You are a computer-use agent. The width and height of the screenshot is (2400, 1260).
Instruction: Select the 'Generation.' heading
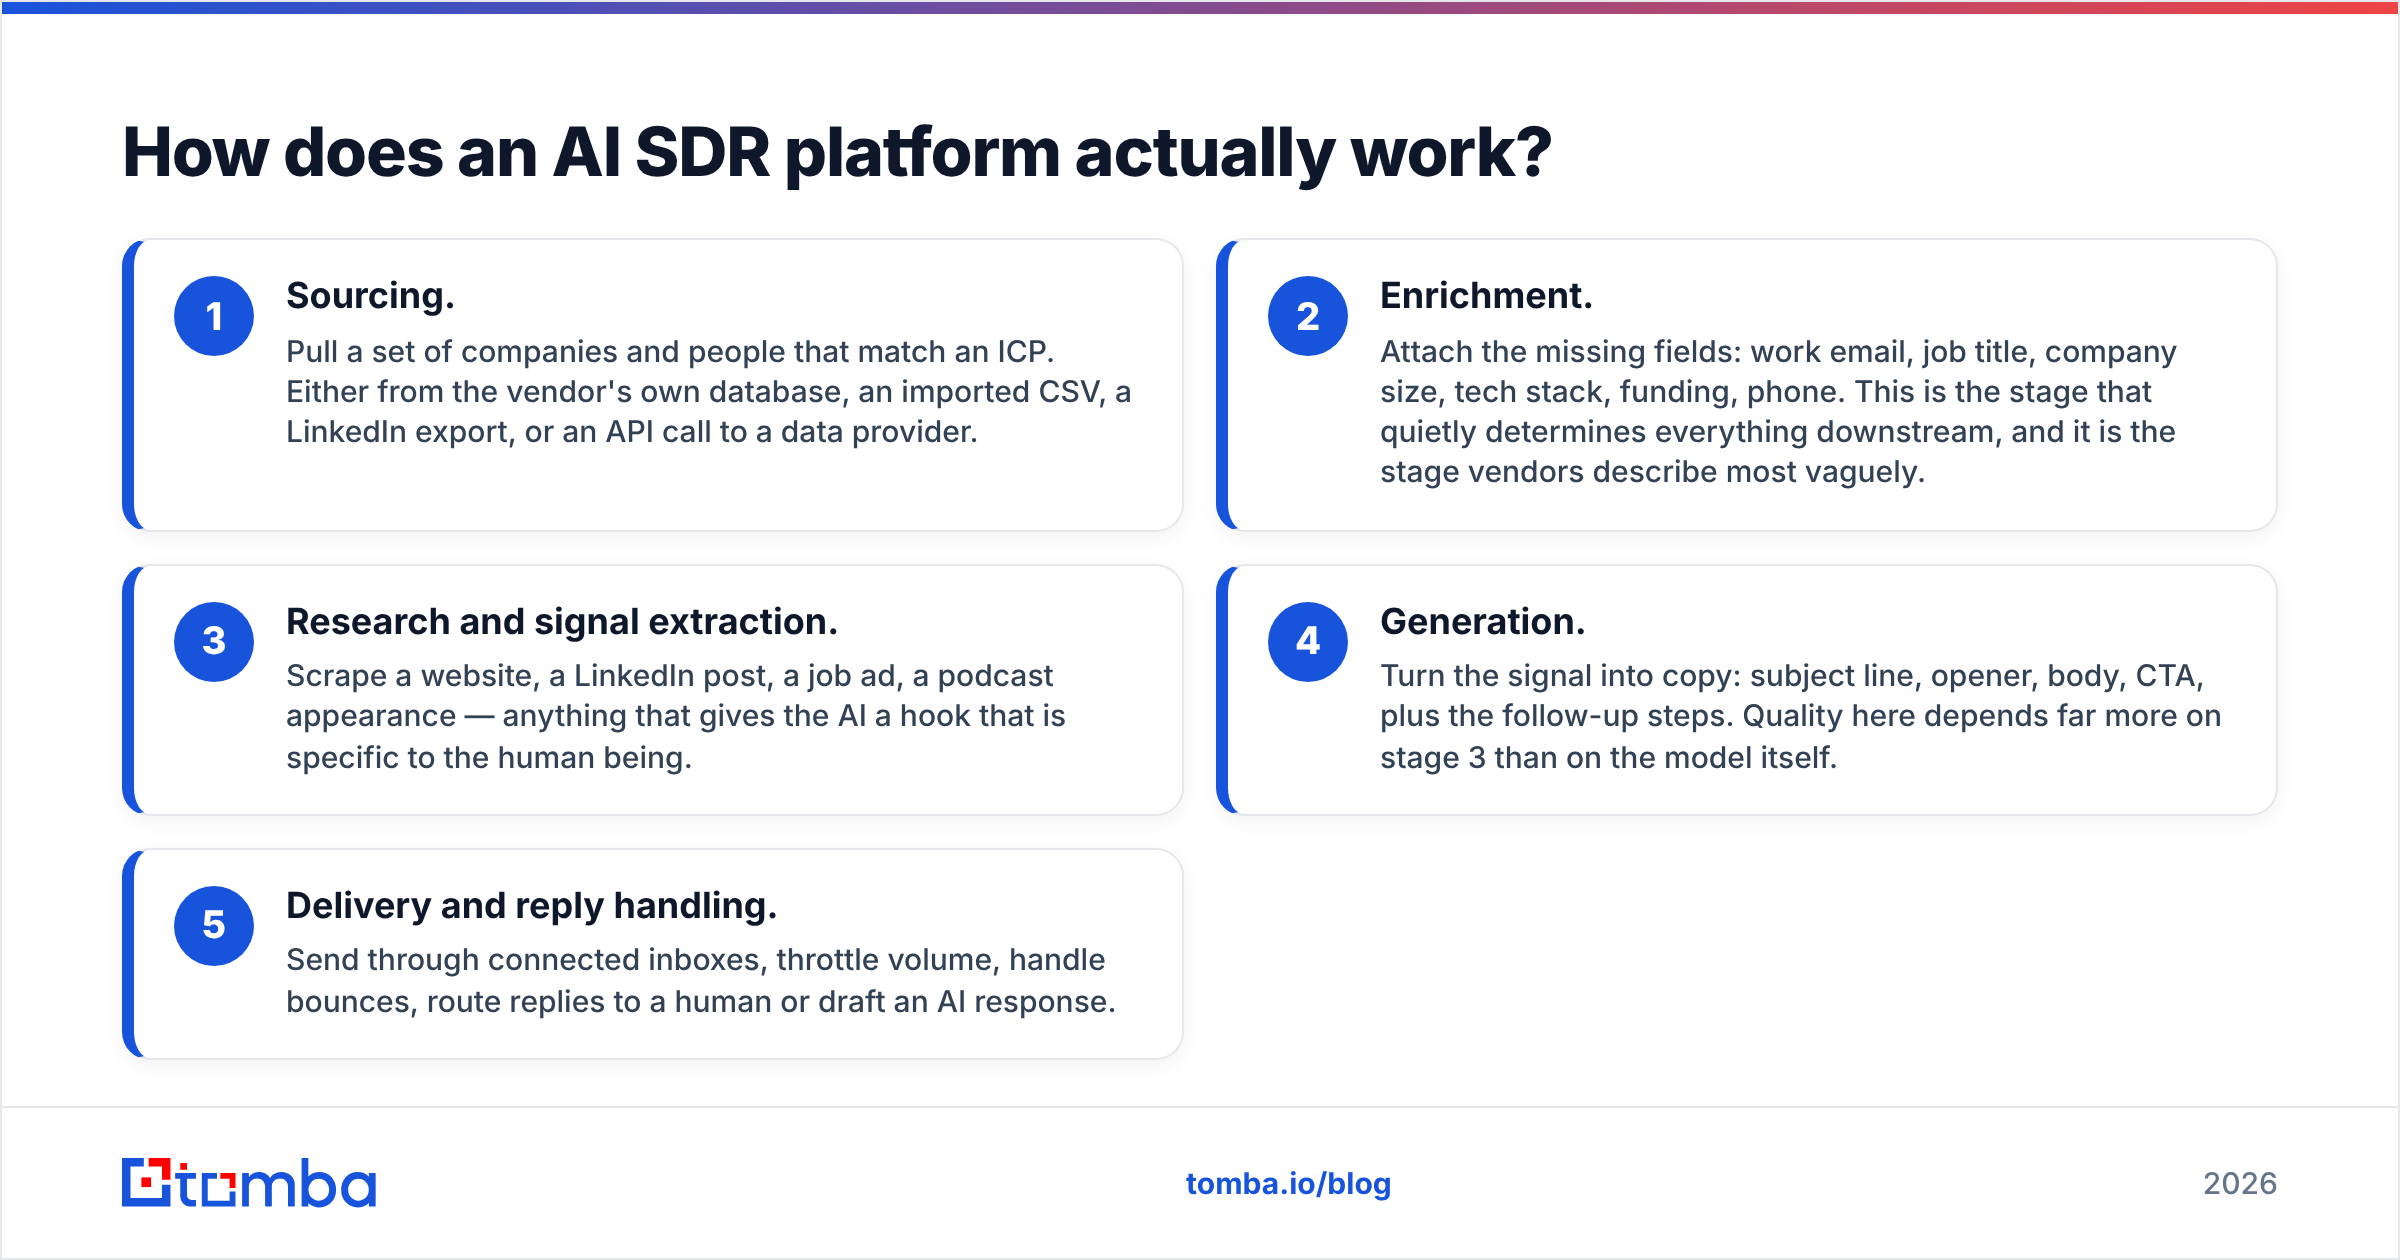coord(1483,622)
